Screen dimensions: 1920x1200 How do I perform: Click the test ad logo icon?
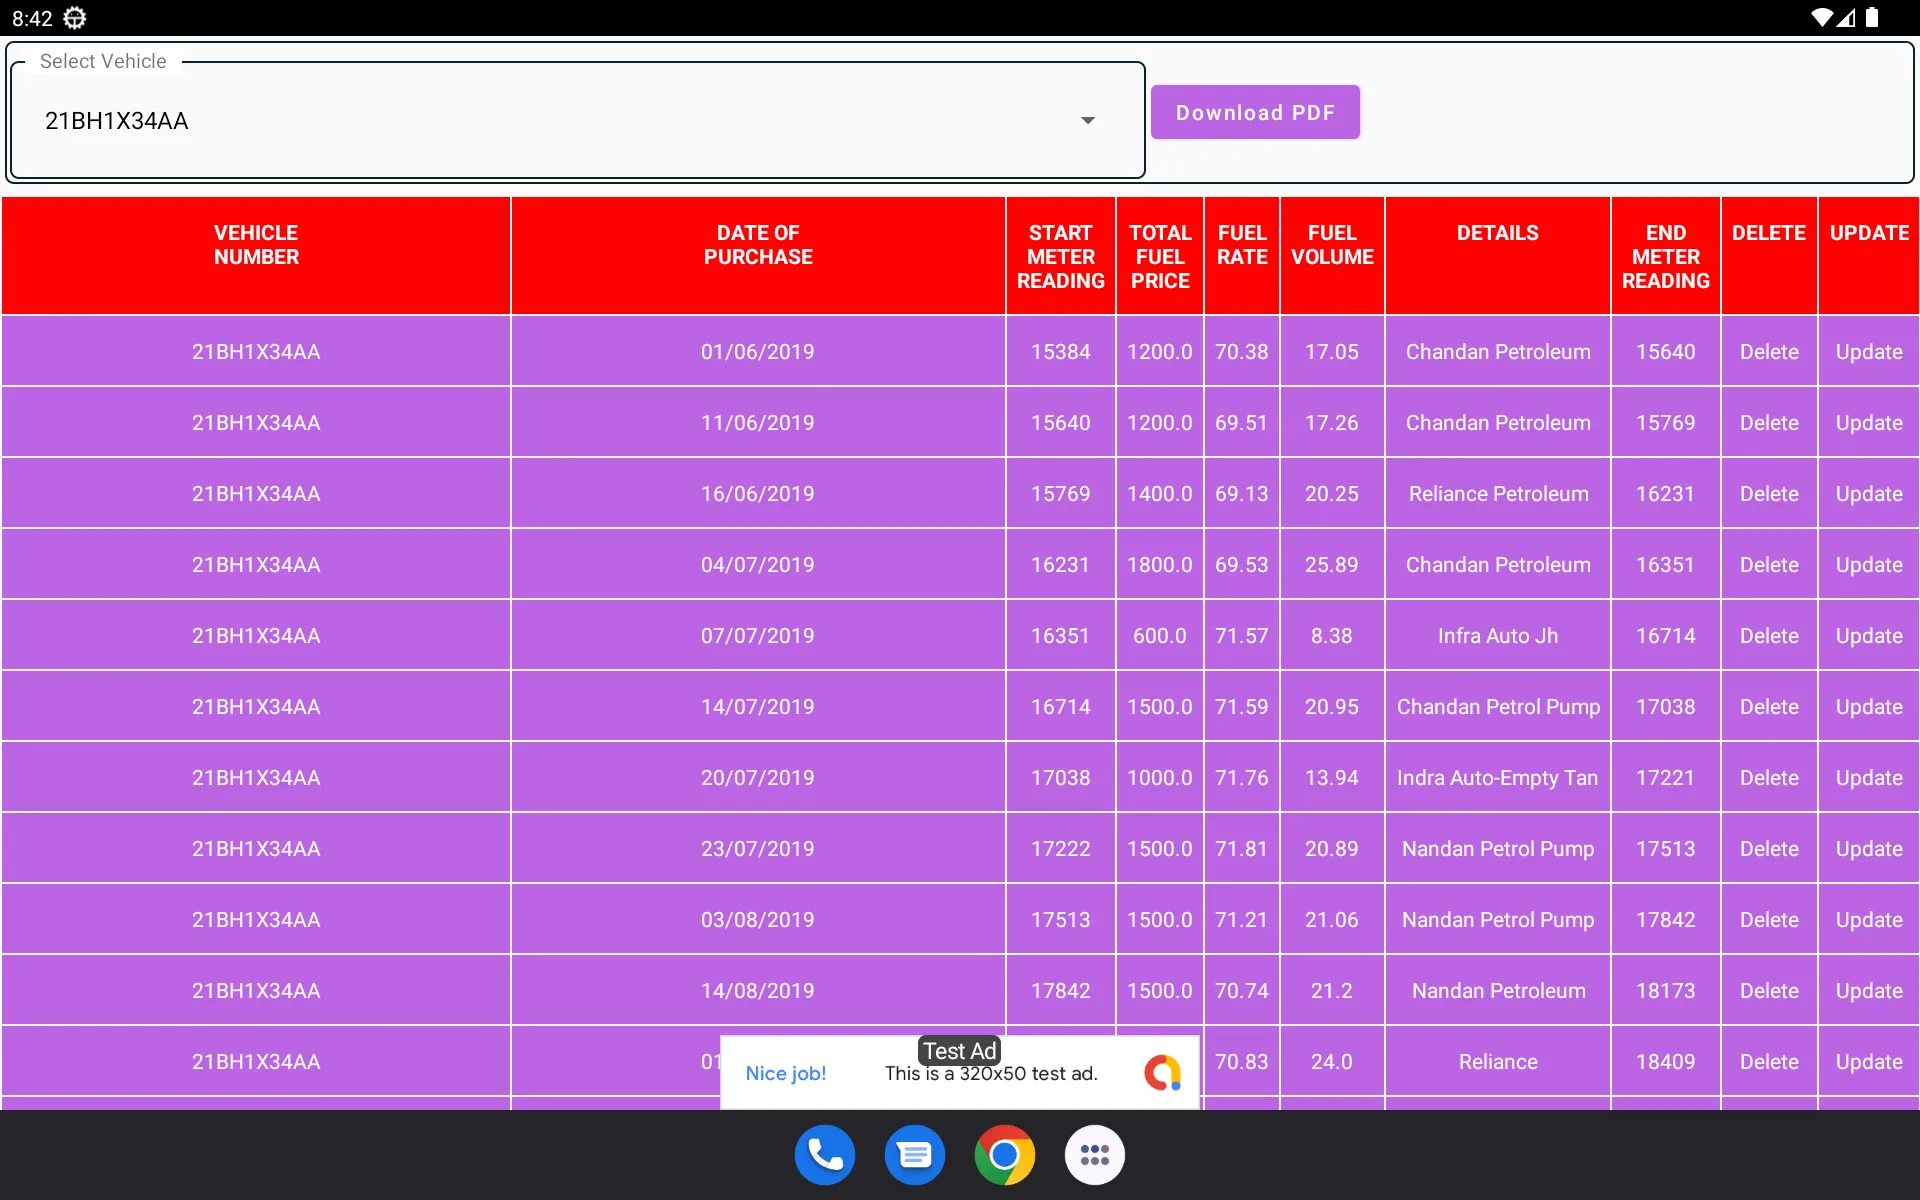(x=1162, y=1073)
